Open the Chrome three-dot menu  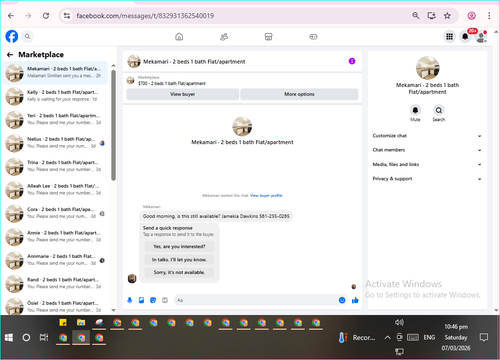click(489, 16)
